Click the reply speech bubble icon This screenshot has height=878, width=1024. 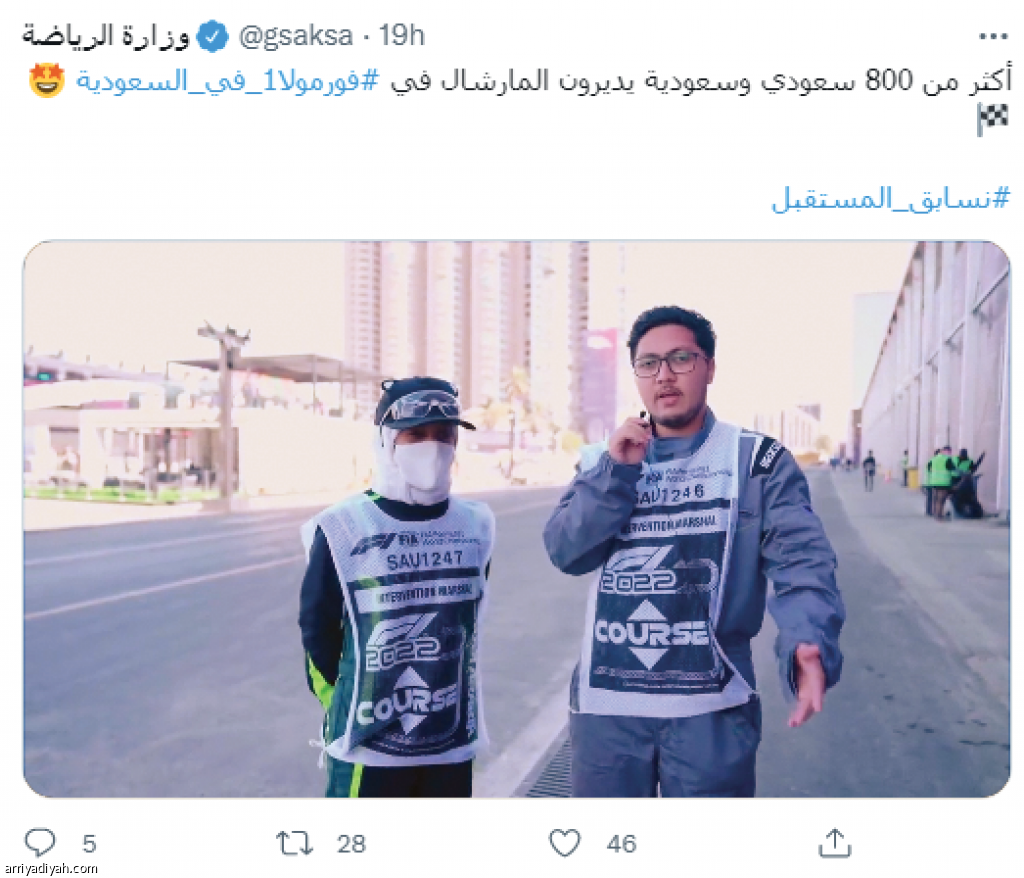[40, 843]
